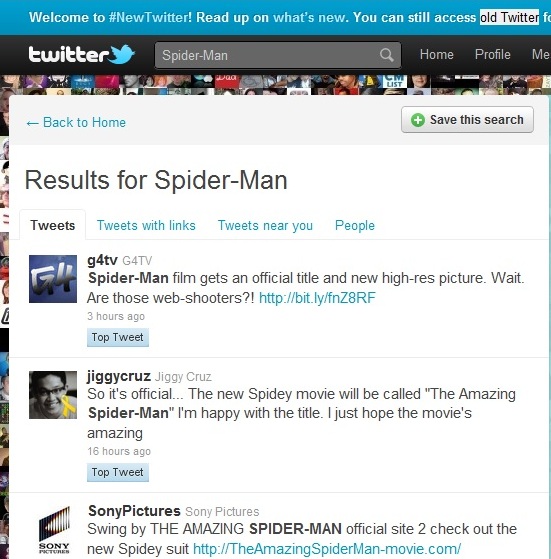Click Back to Home link
Screen dimensions: 551x559
(x=76, y=123)
